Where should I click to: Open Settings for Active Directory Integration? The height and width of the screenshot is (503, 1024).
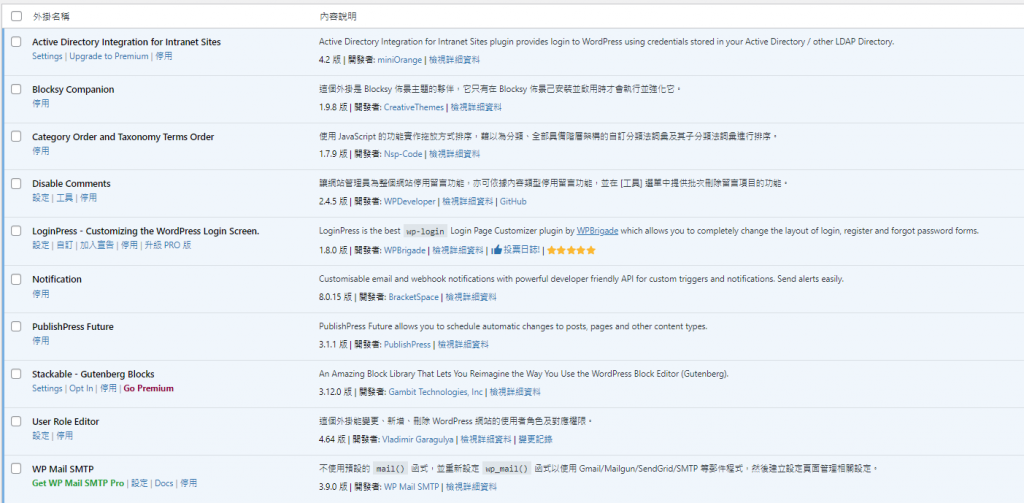(47, 56)
